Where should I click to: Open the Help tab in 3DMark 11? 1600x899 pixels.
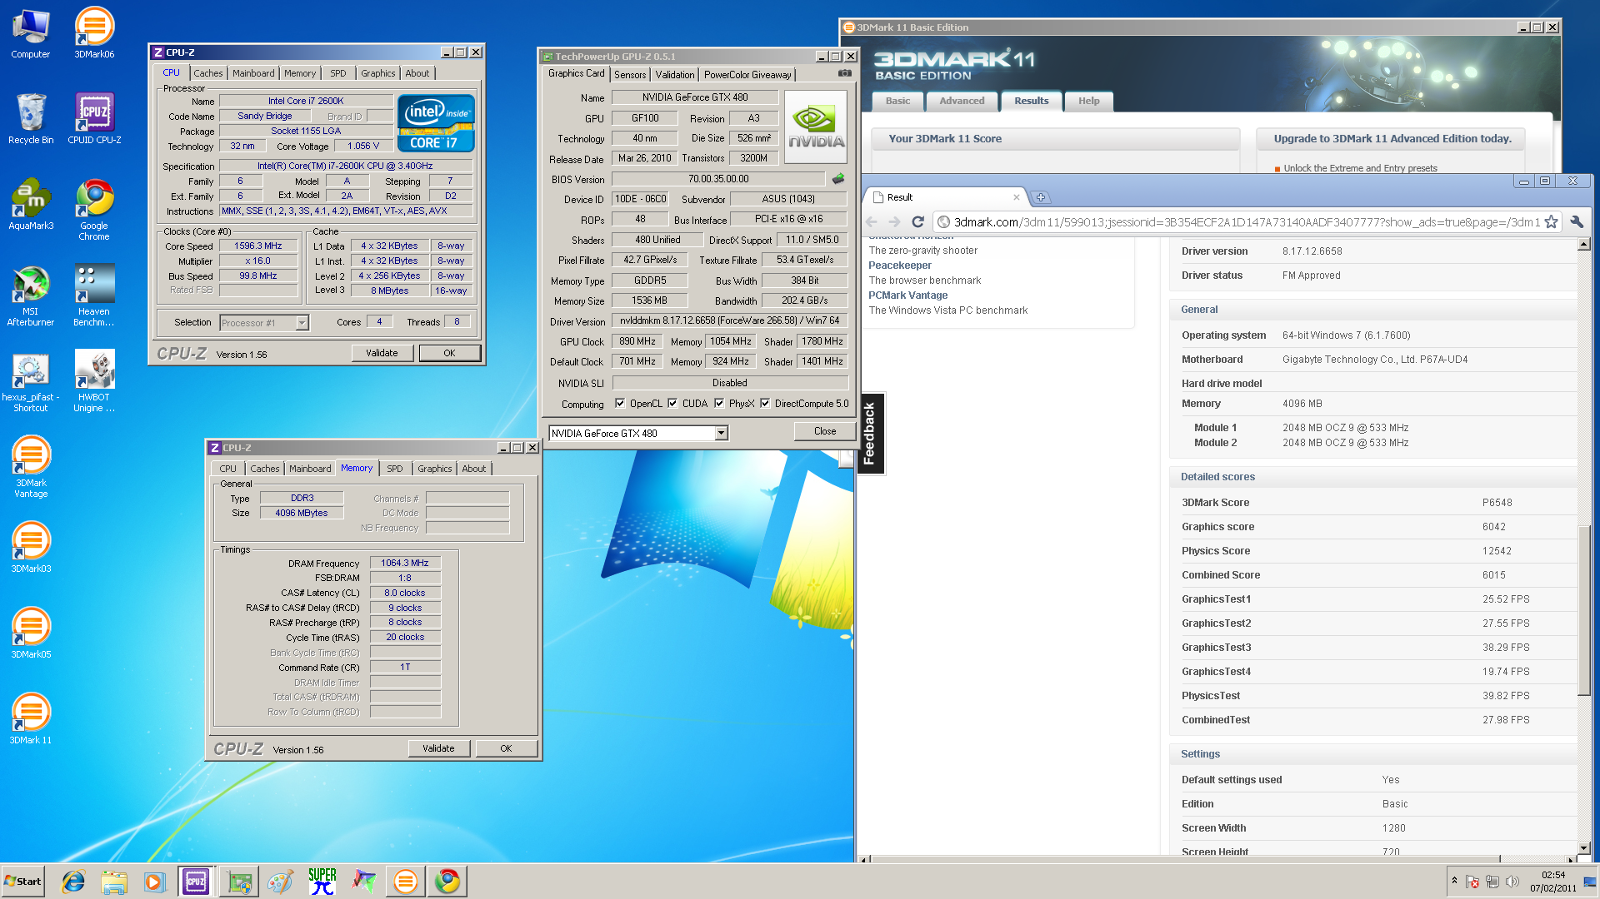point(1089,101)
